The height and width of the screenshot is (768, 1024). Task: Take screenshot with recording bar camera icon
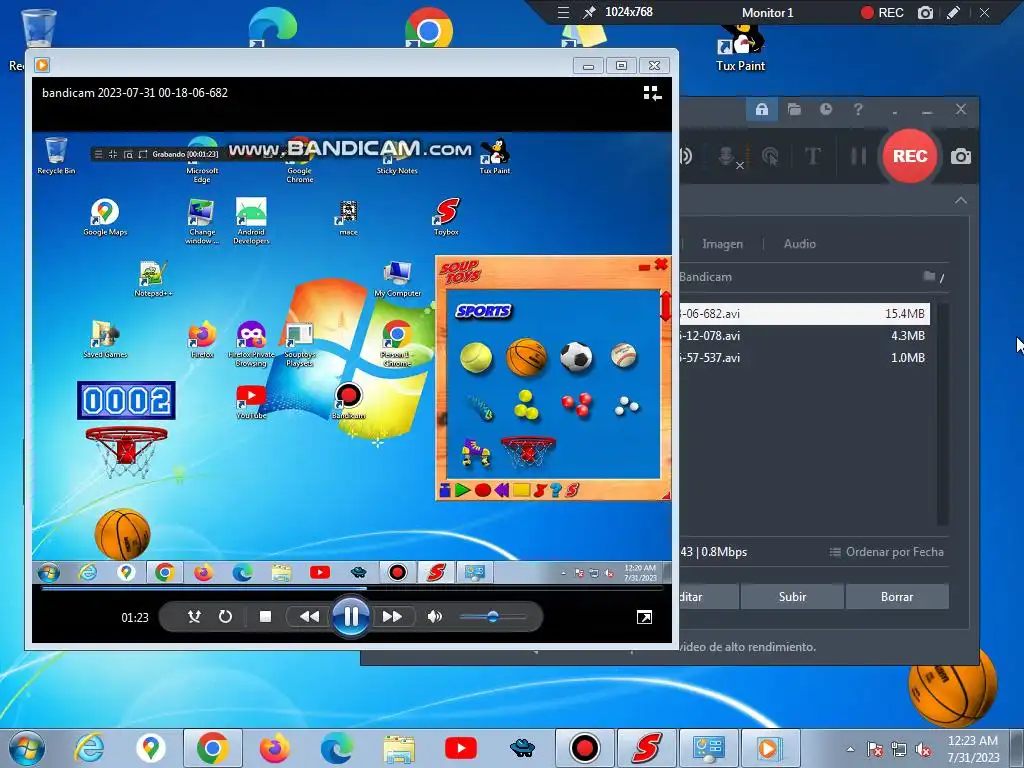point(925,12)
